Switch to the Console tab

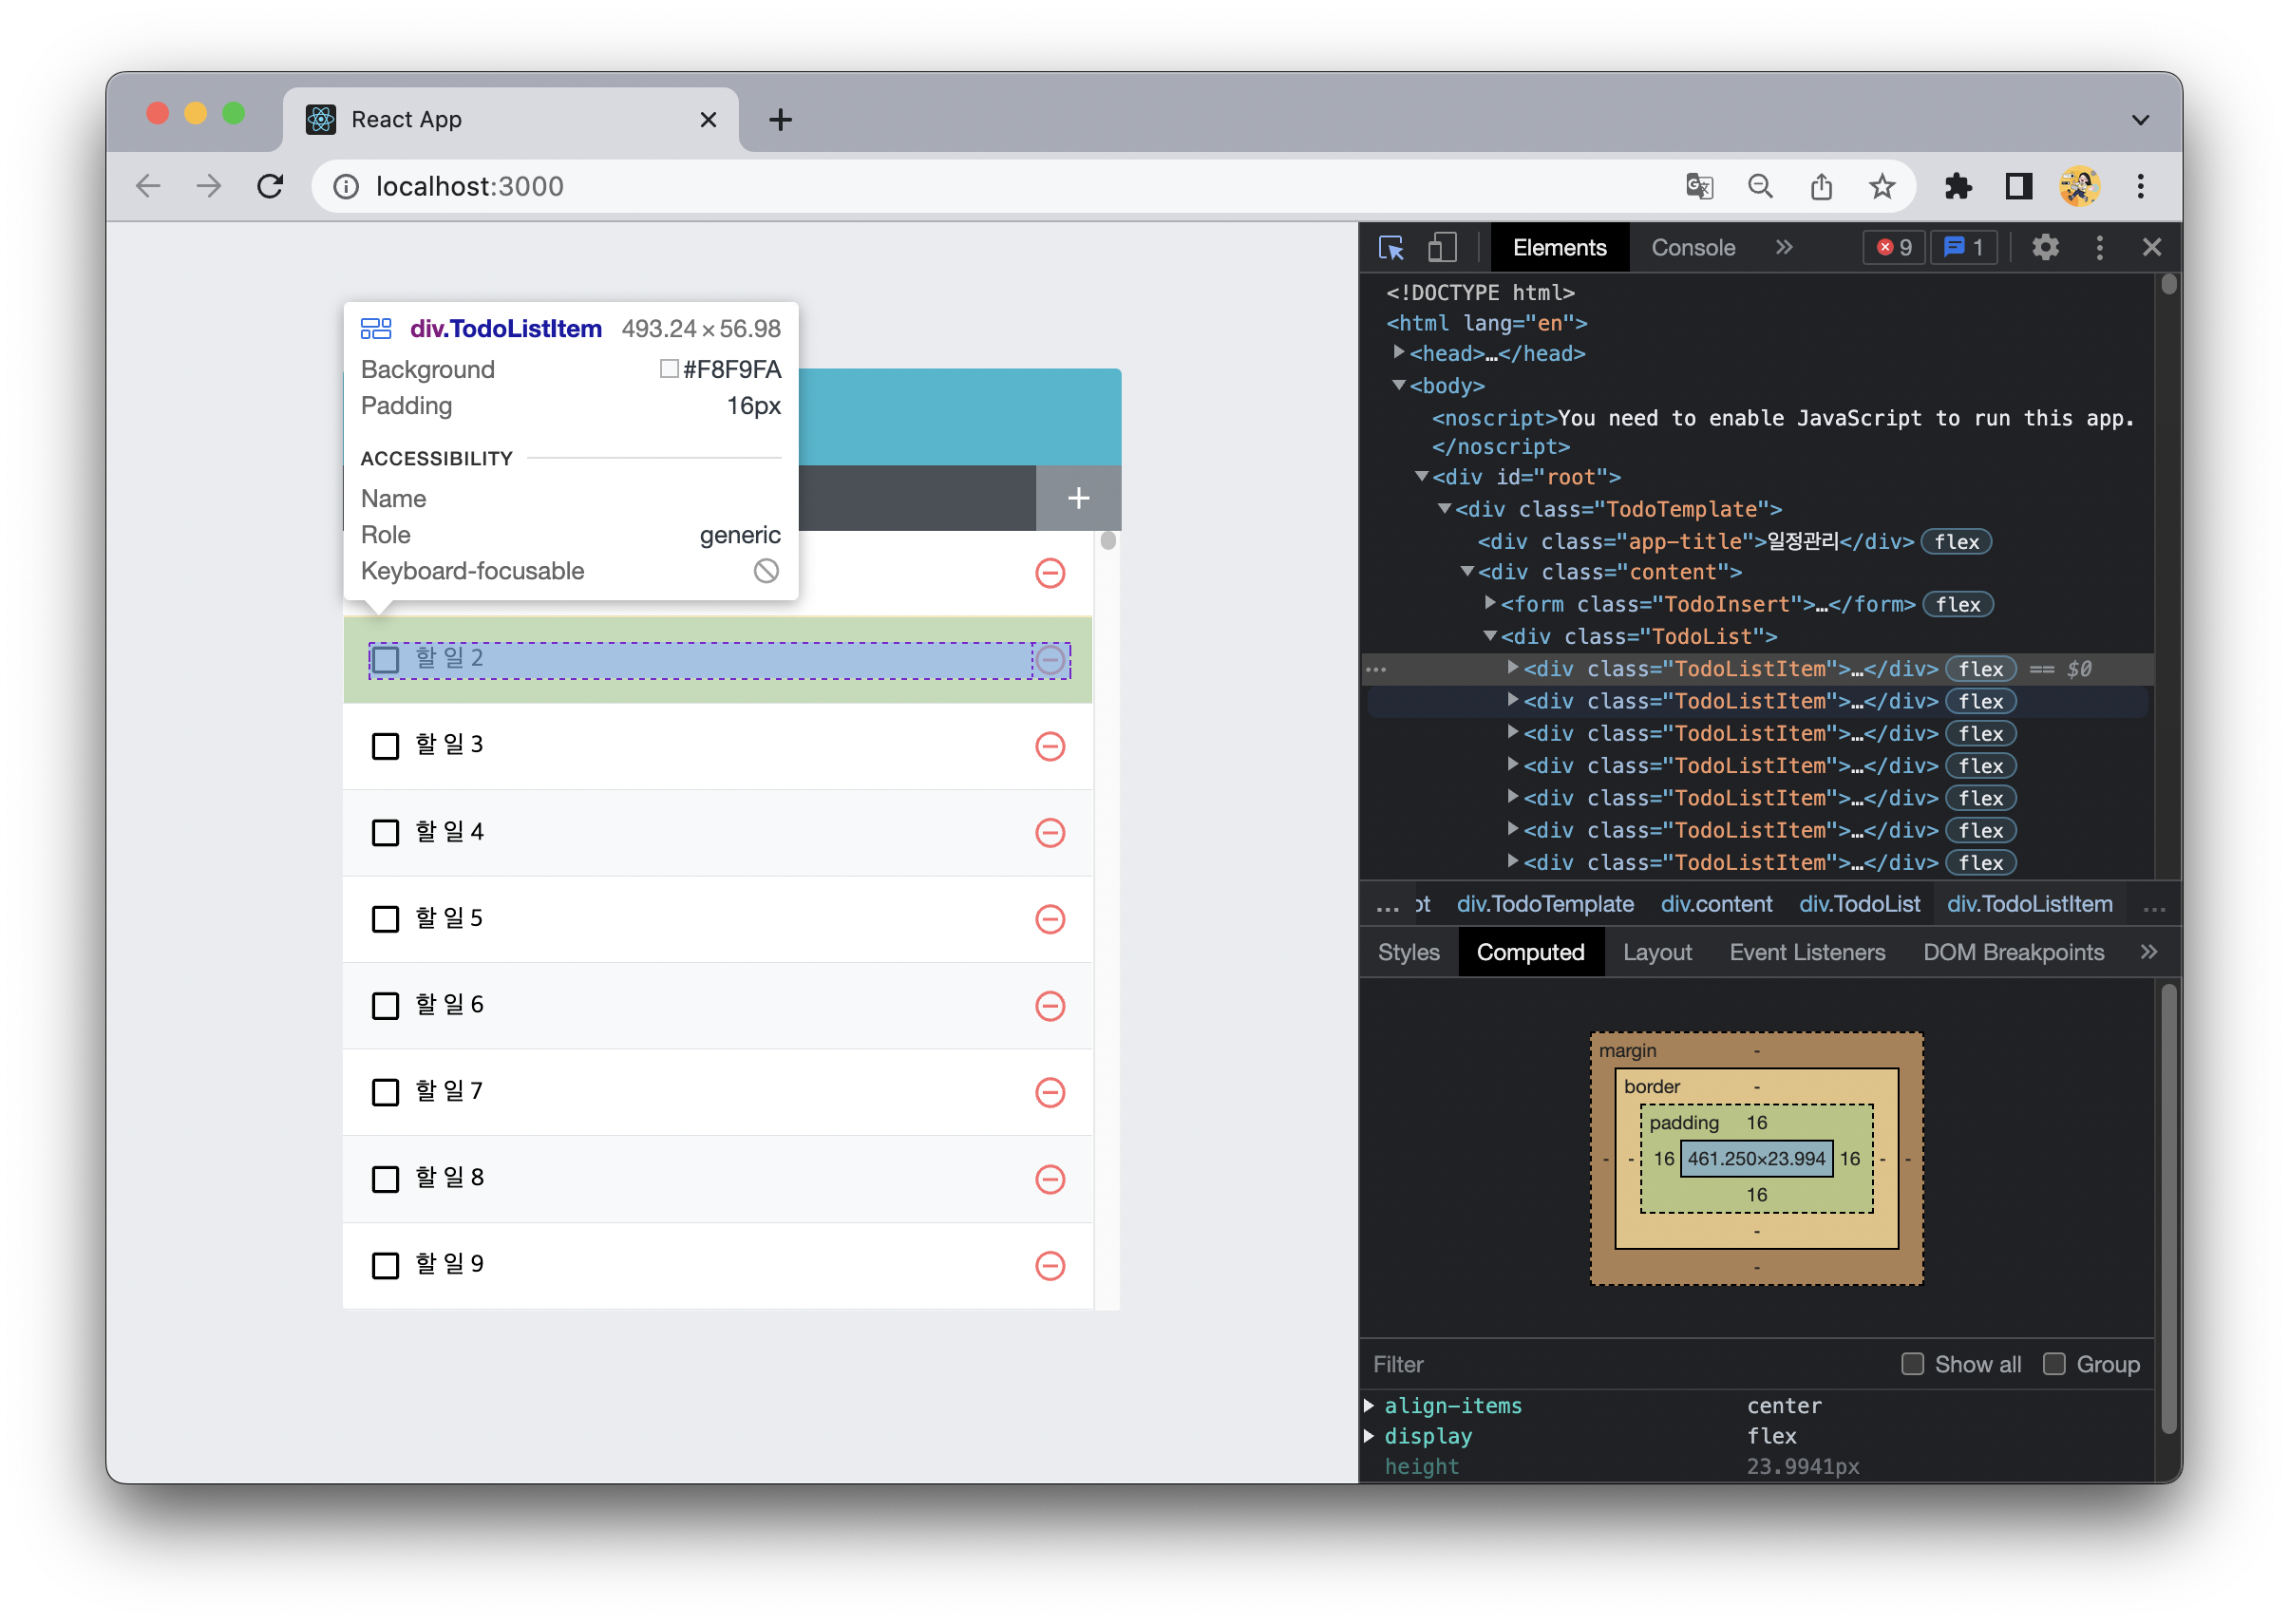1692,248
